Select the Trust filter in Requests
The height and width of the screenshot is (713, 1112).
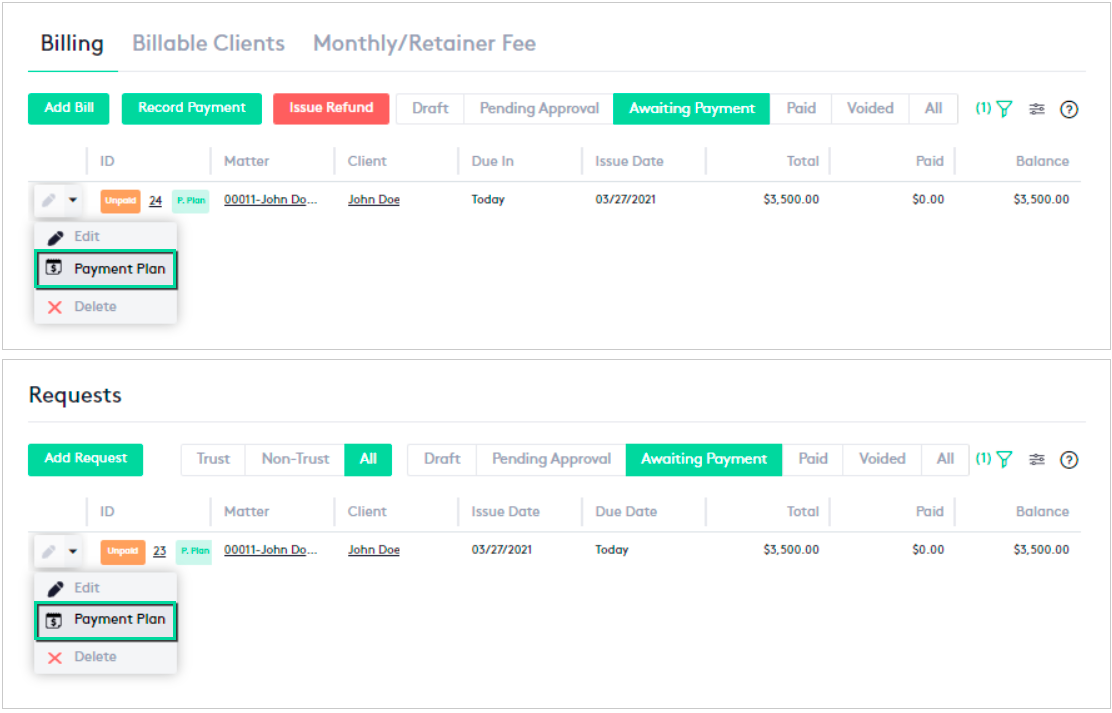point(213,459)
